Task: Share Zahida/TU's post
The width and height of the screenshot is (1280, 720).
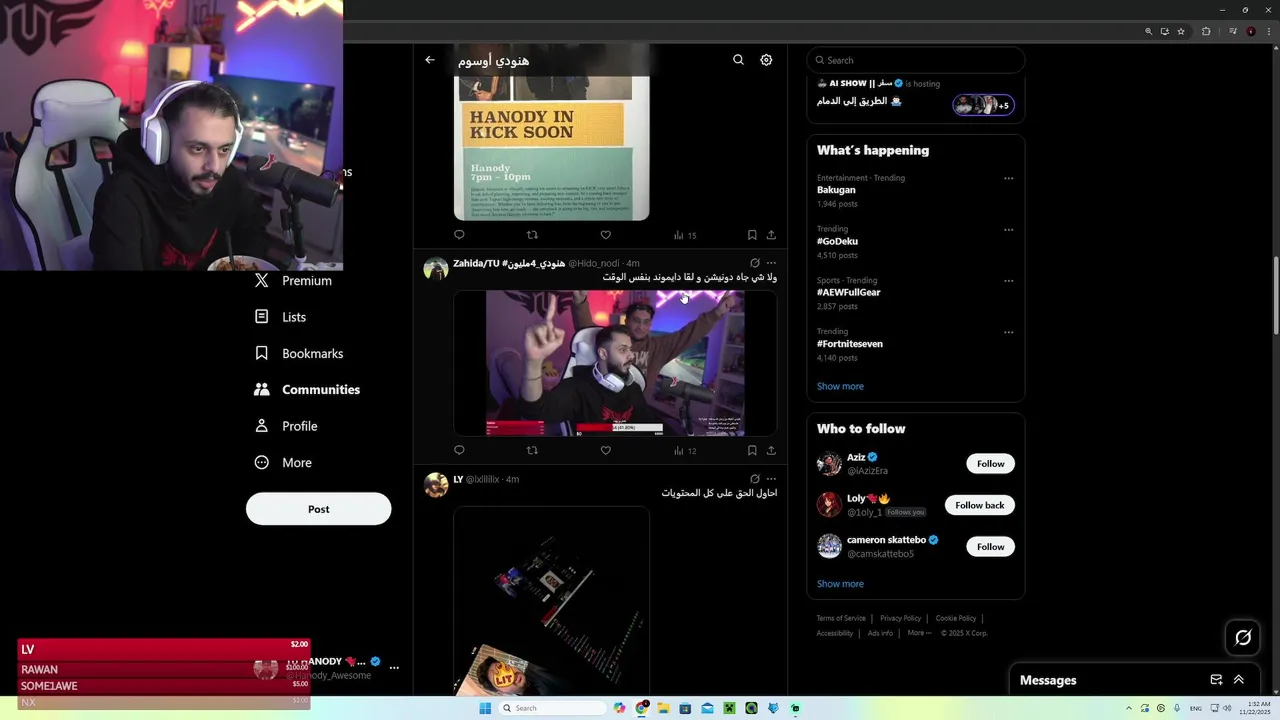Action: pos(771,450)
